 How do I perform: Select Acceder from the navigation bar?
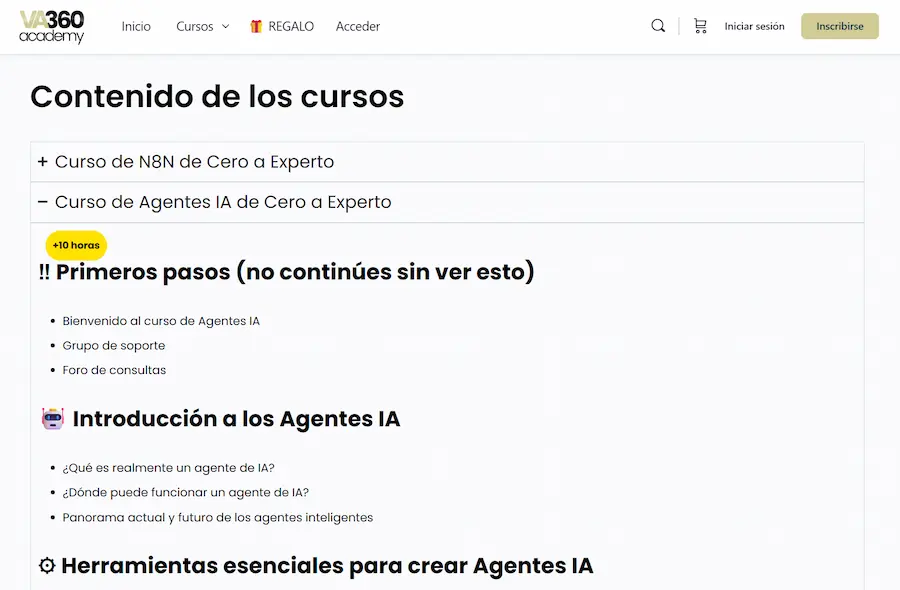point(357,27)
